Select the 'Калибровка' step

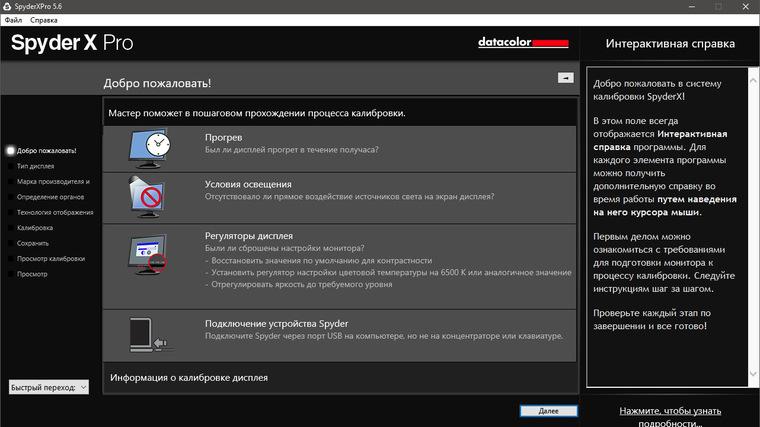35,228
